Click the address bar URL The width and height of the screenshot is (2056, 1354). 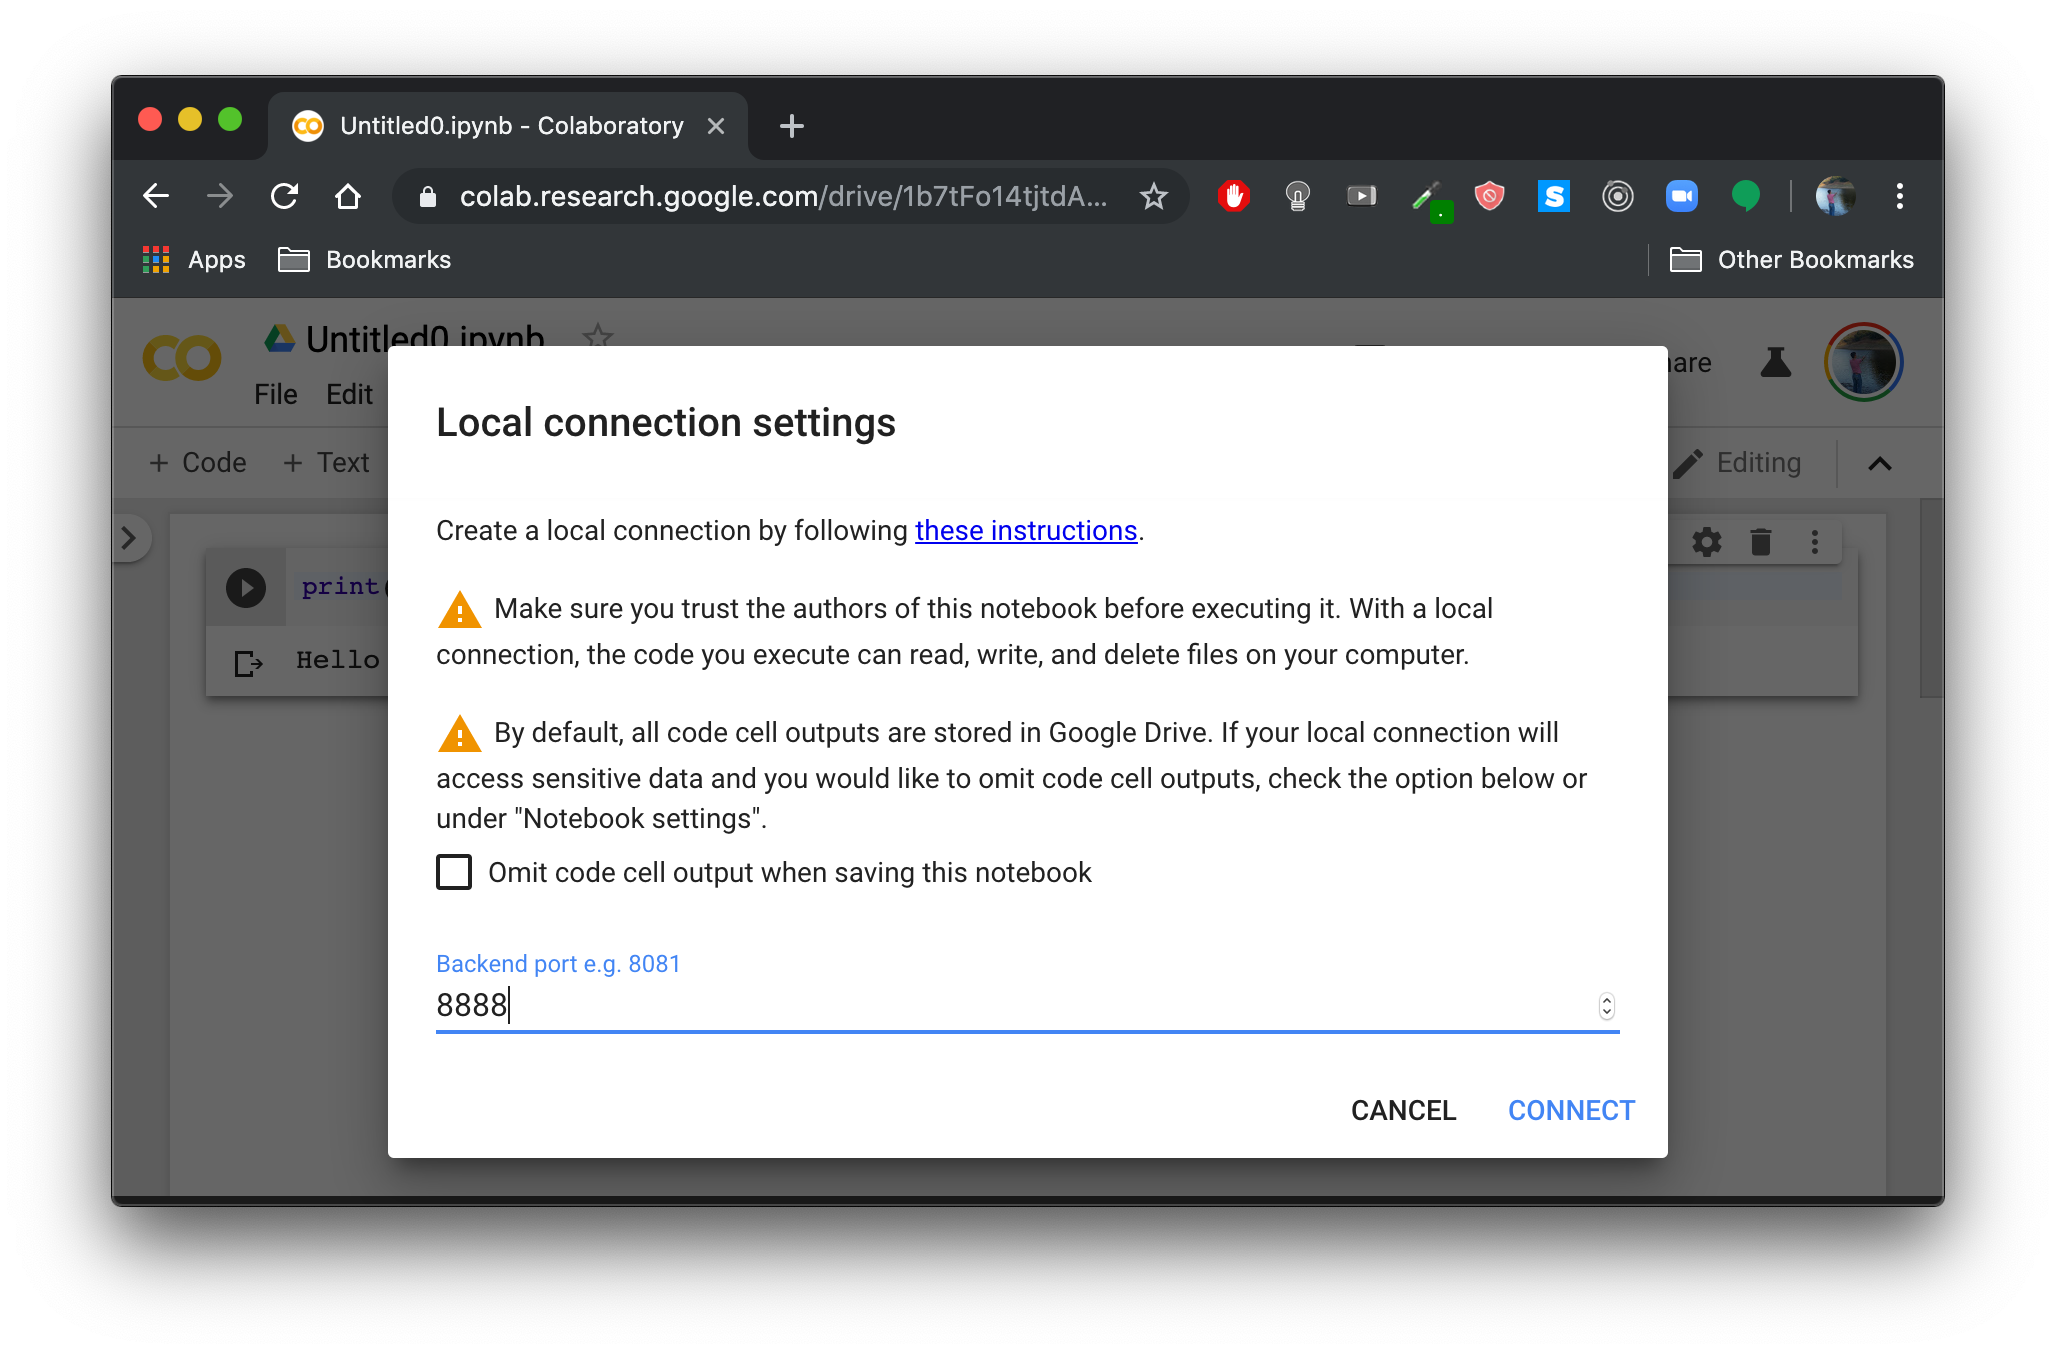783,196
